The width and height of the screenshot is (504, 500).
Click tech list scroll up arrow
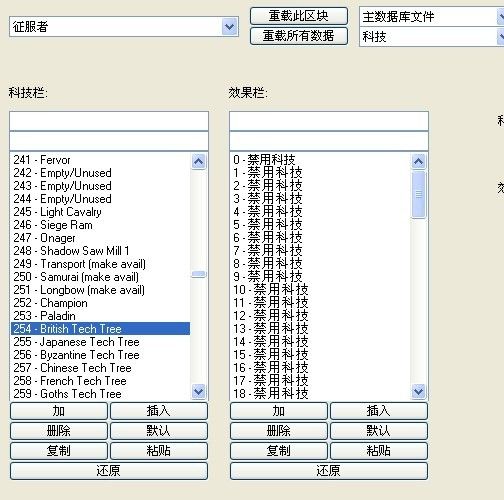point(199,162)
